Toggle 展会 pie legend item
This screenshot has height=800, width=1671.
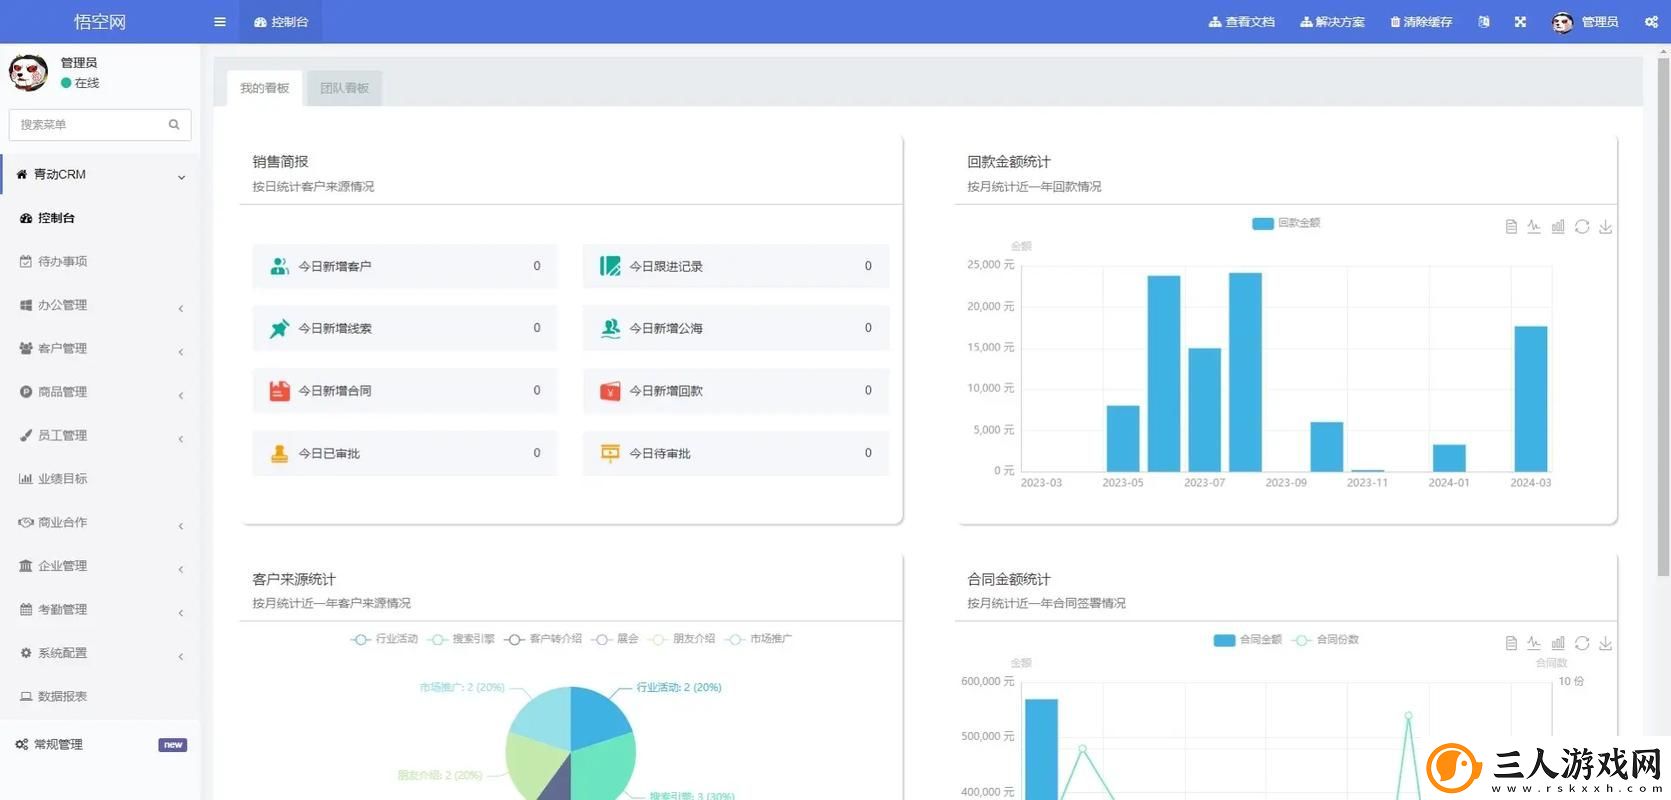coord(614,639)
